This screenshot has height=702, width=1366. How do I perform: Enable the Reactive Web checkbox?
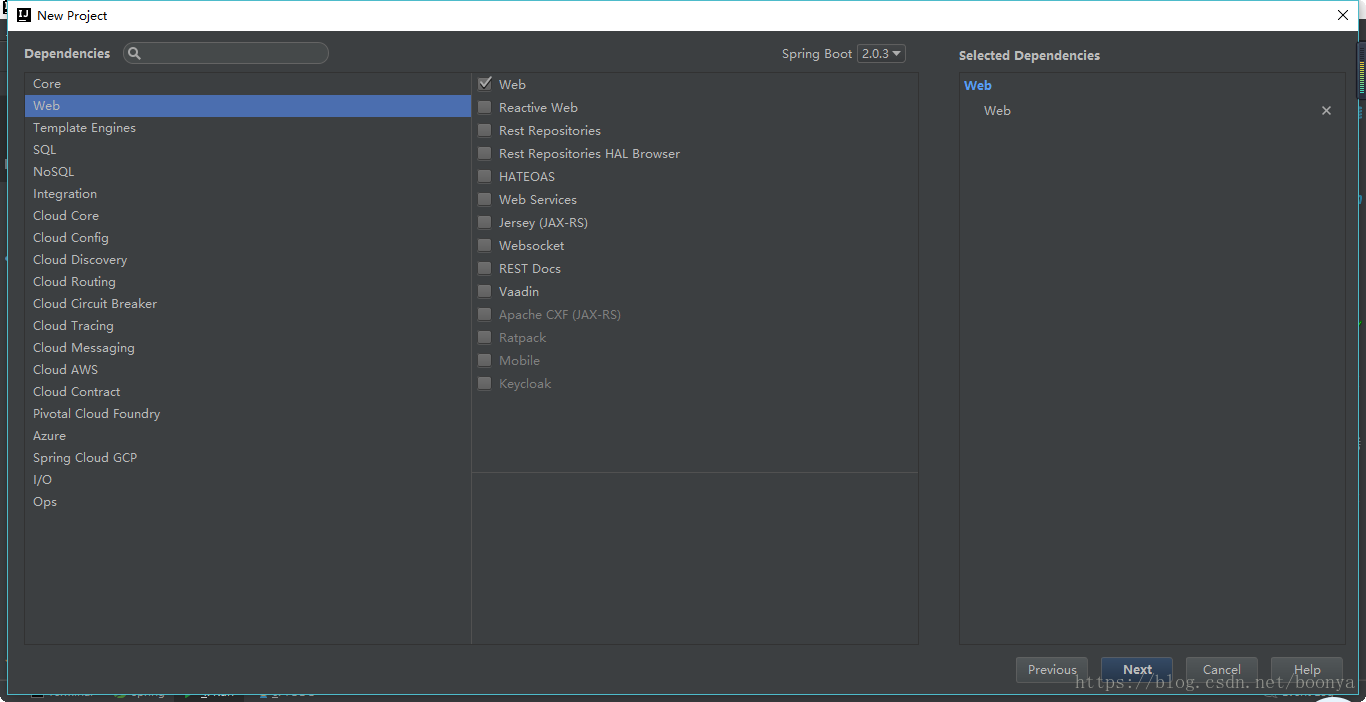(x=485, y=107)
